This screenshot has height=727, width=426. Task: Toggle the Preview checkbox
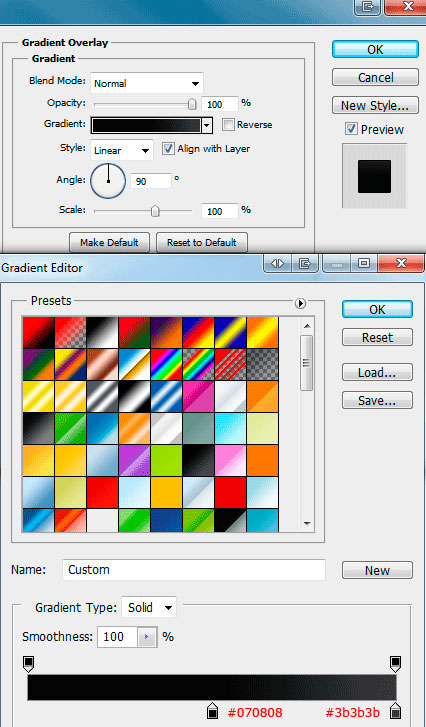point(351,129)
